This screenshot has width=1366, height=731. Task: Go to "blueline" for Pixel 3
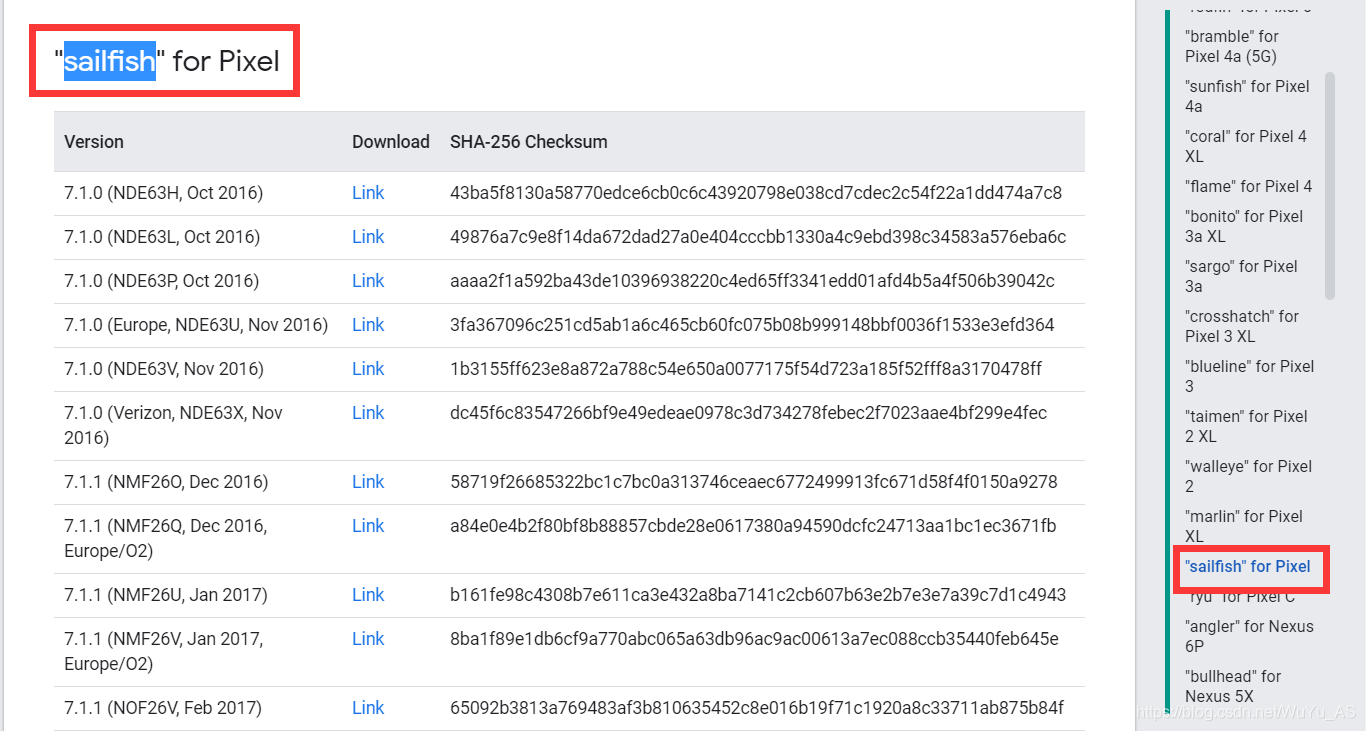click(x=1250, y=377)
